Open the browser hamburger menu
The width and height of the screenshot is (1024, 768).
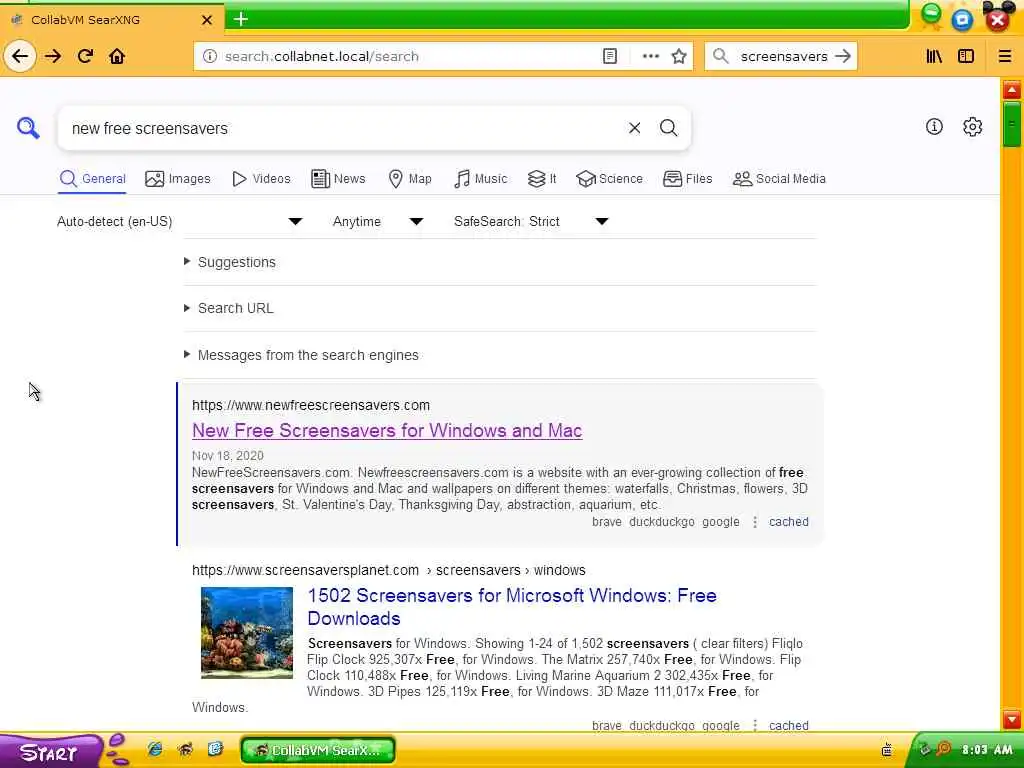tap(1004, 56)
